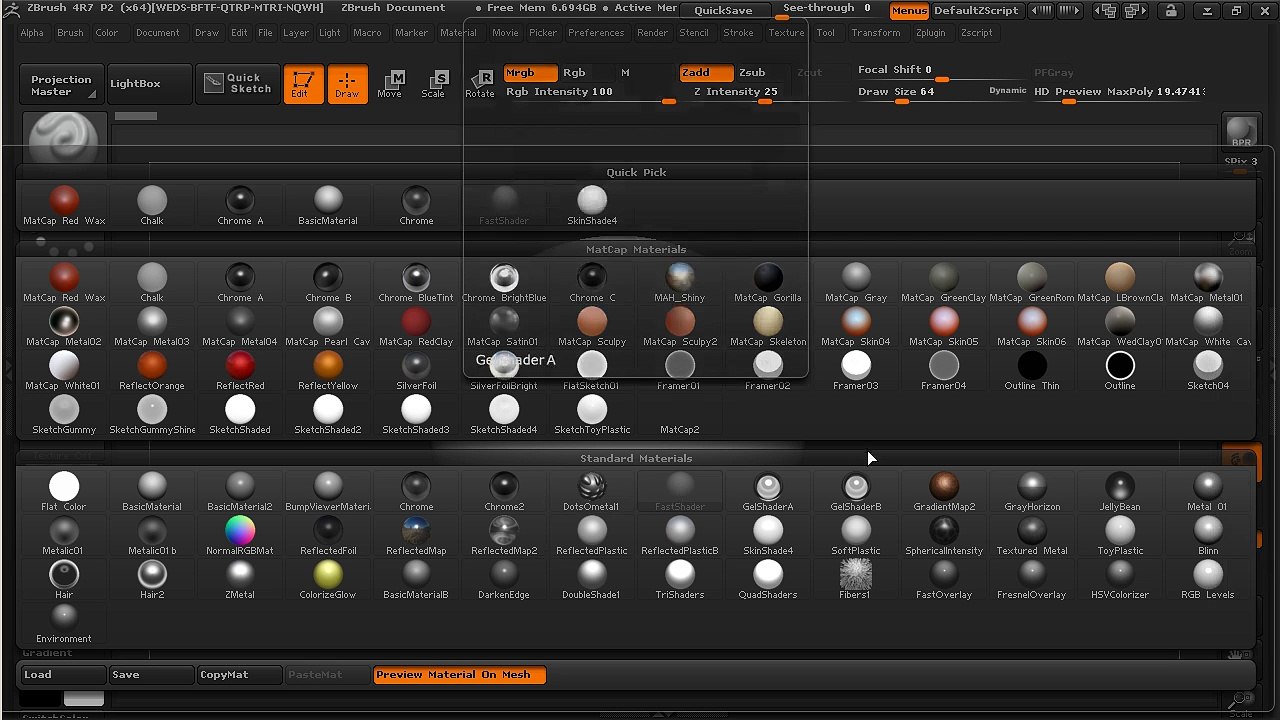
Task: Click CopyMat button
Action: click(x=238, y=675)
